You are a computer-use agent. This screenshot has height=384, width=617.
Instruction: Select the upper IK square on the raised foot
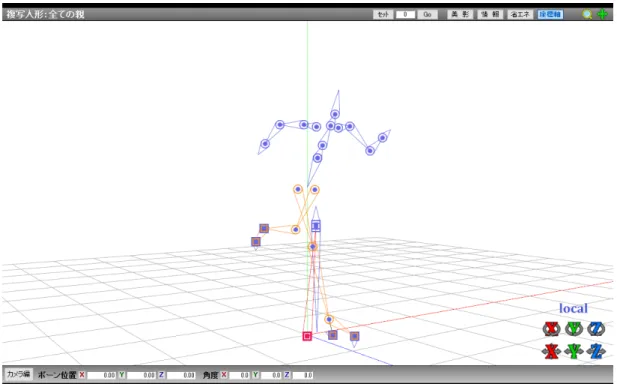pos(264,228)
